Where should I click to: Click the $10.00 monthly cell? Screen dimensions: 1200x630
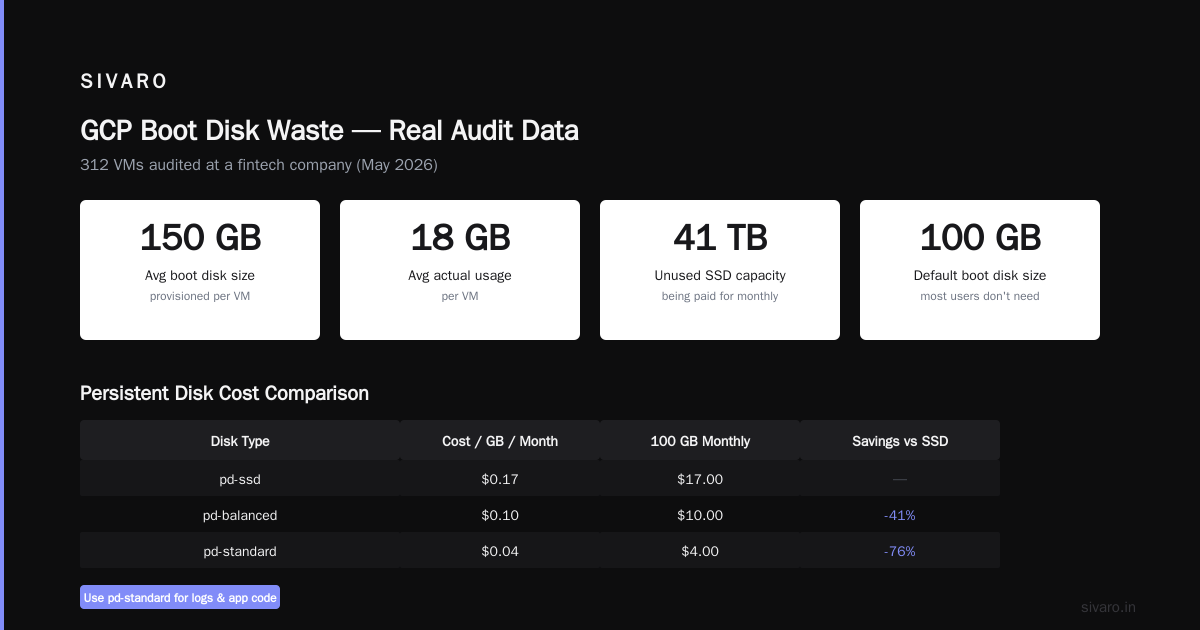click(x=700, y=515)
